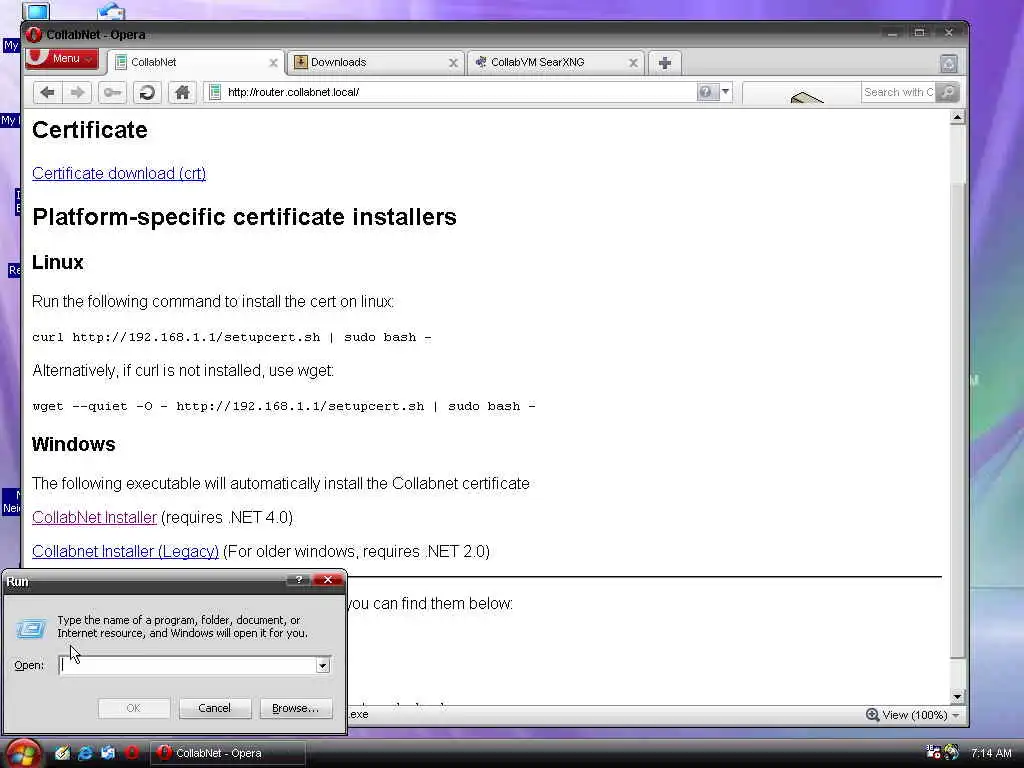Expand the Run dialog Open dropdown
The image size is (1024, 768).
[x=323, y=665]
